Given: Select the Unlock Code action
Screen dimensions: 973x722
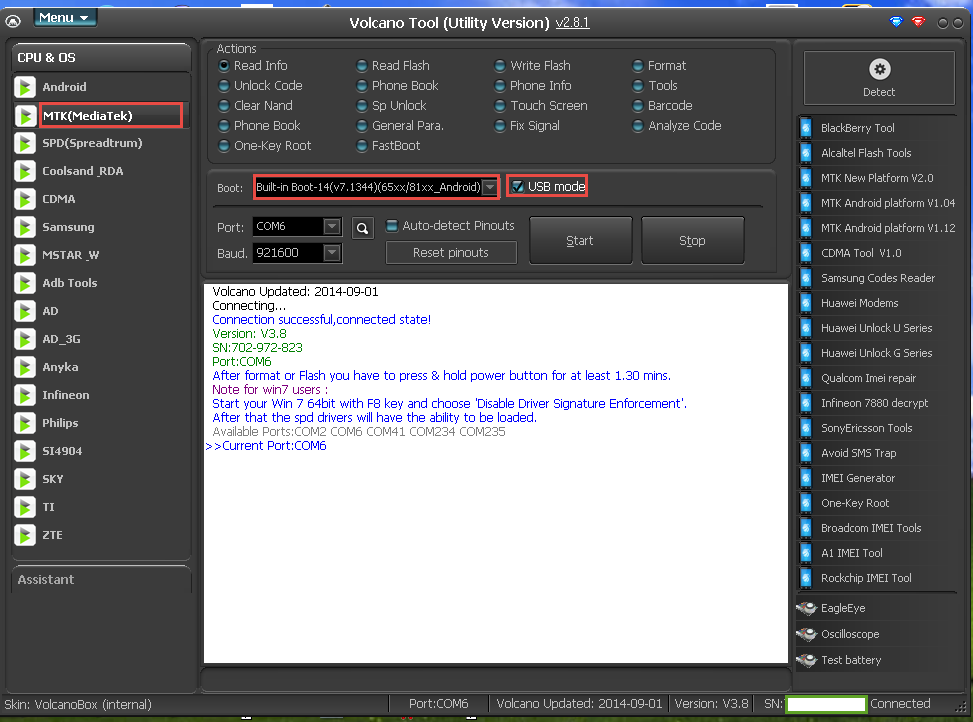Looking at the screenshot, I should coord(224,86).
